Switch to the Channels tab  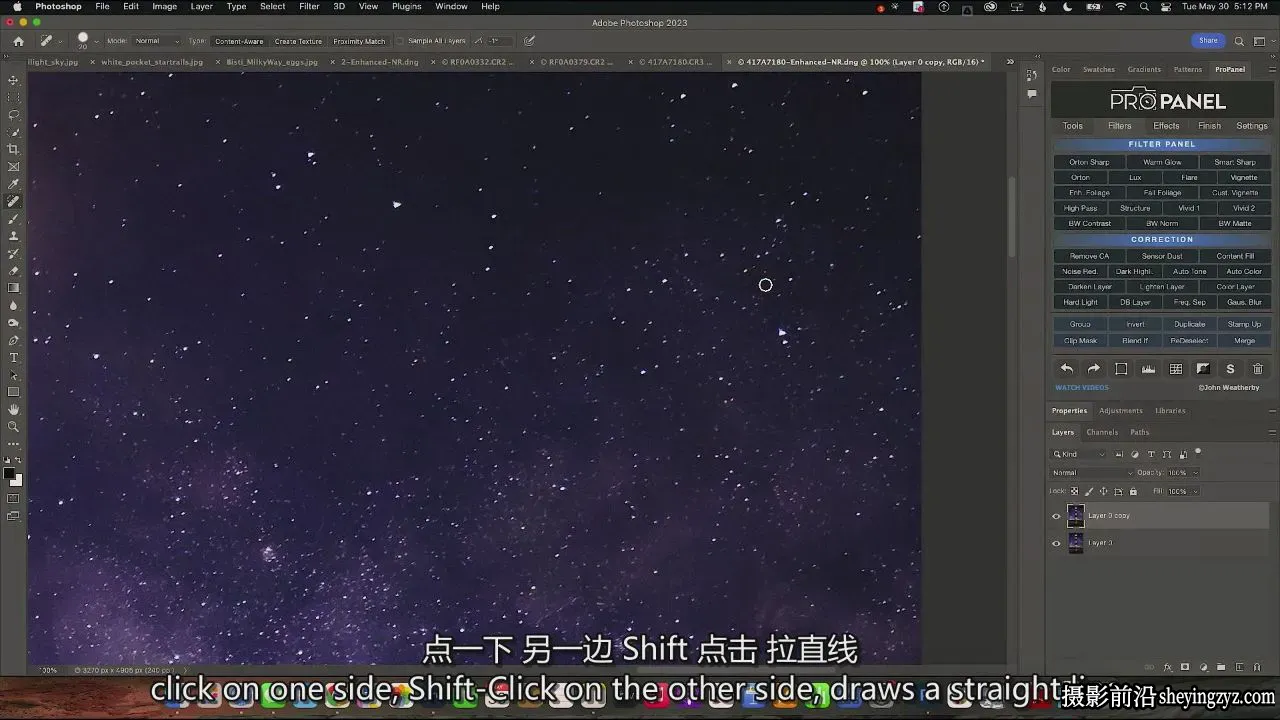click(x=1102, y=432)
